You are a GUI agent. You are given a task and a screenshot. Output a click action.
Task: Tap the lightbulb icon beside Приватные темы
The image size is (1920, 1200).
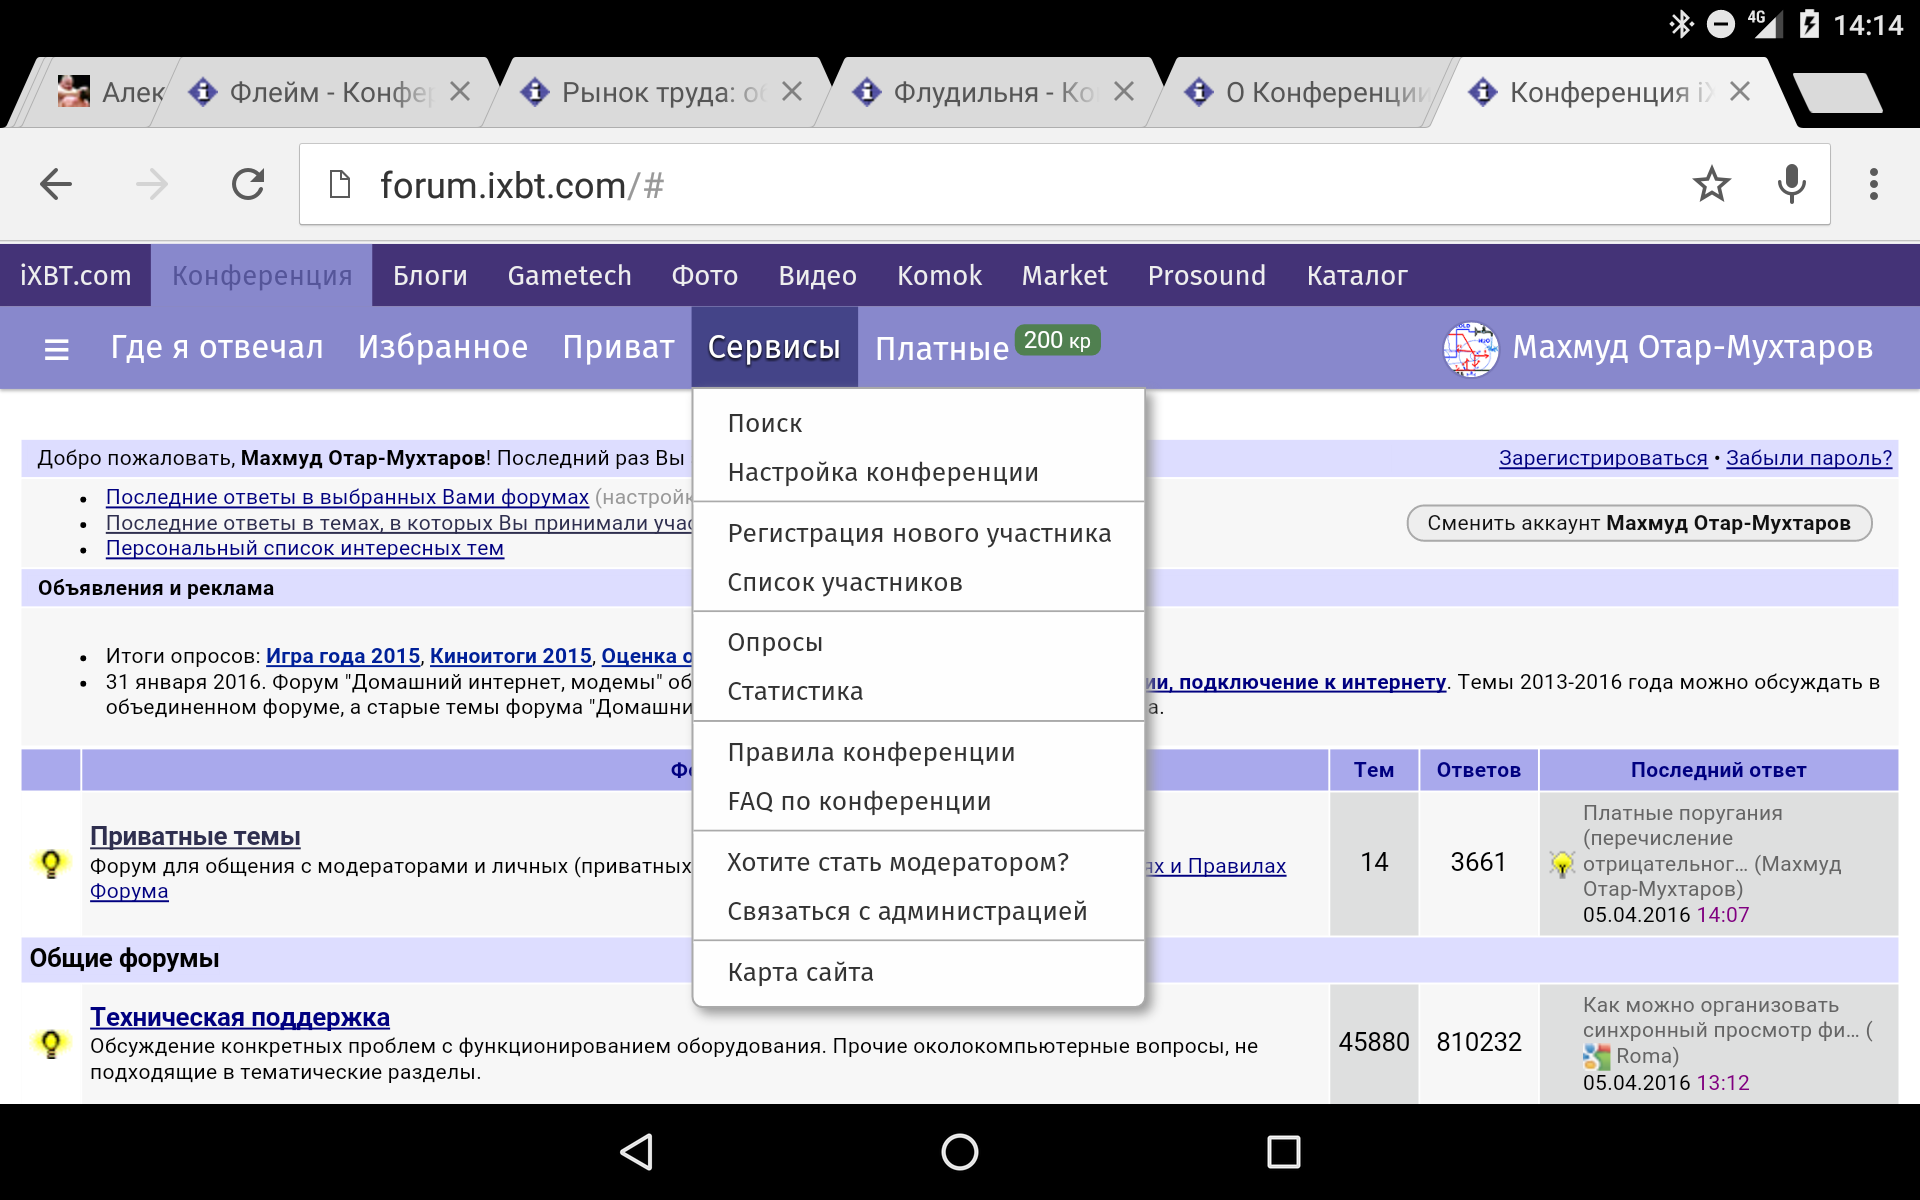[51, 863]
